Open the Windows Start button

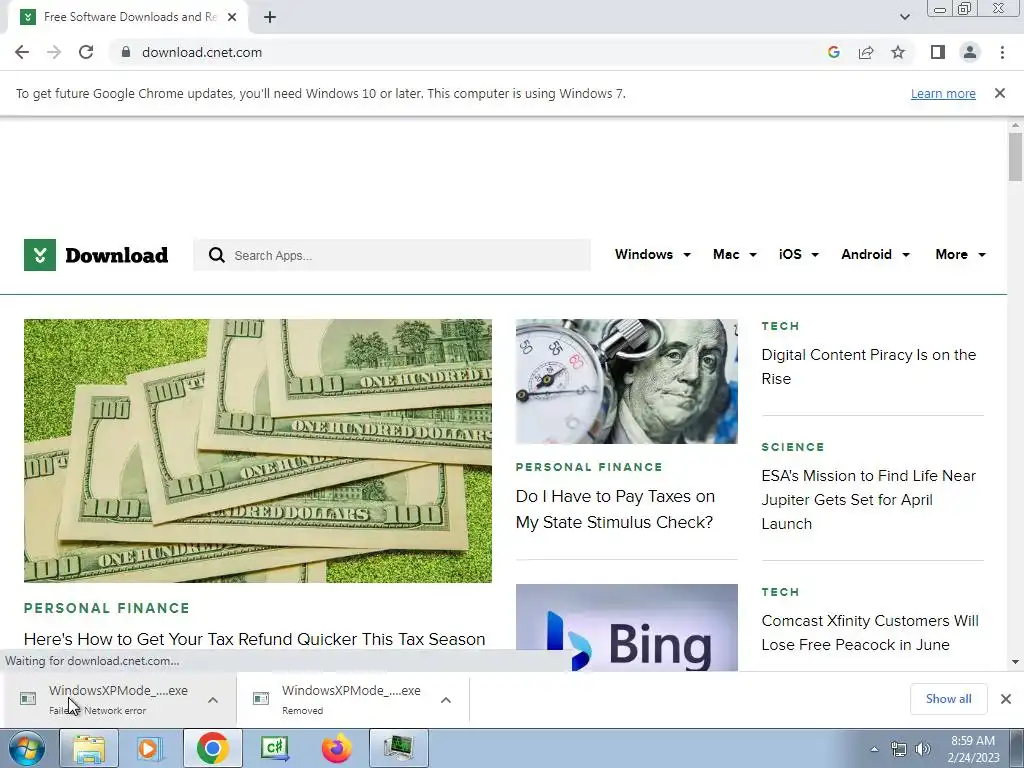tap(26, 748)
